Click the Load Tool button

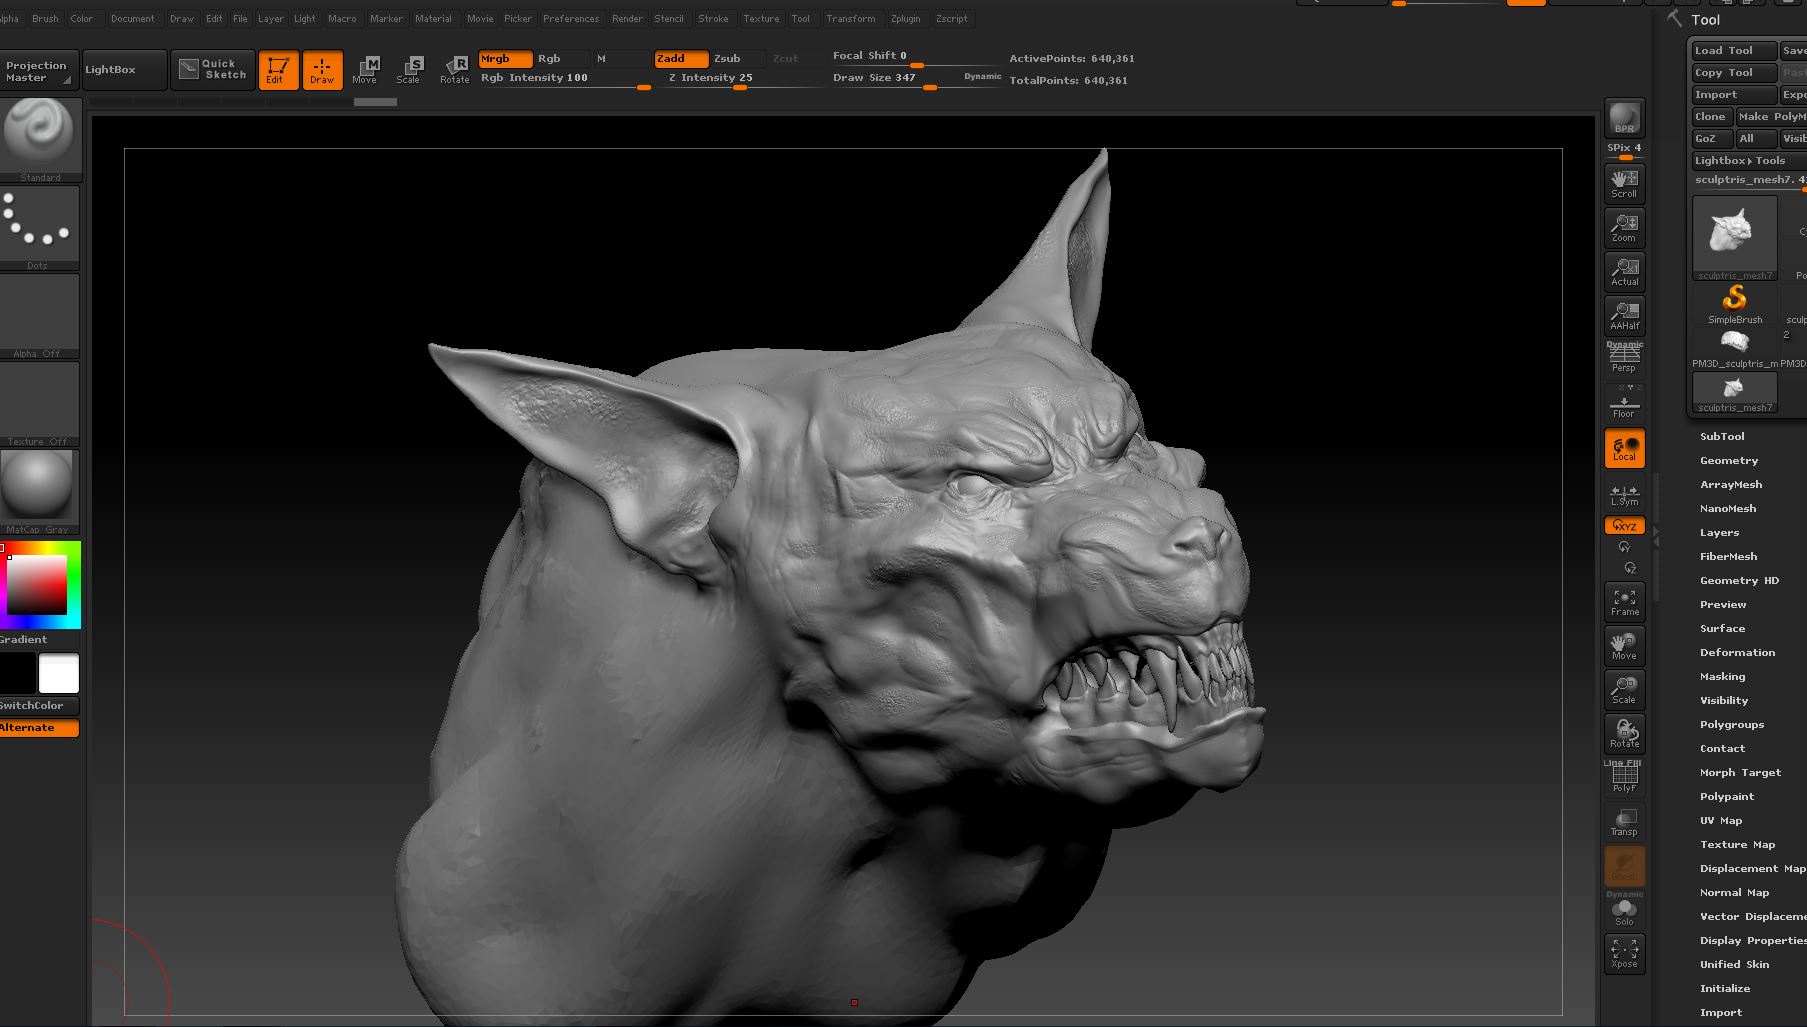tap(1734, 51)
